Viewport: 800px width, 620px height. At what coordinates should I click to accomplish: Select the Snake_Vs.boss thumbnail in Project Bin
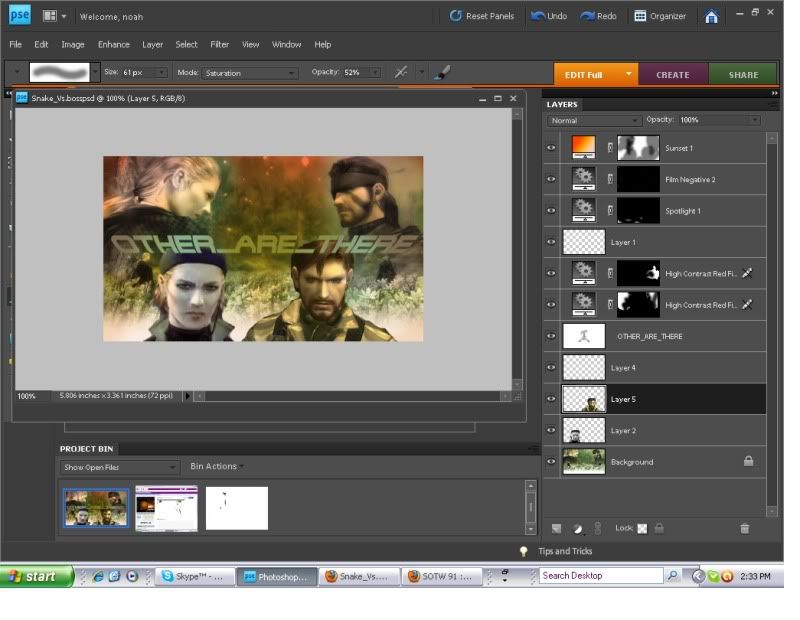pos(96,508)
